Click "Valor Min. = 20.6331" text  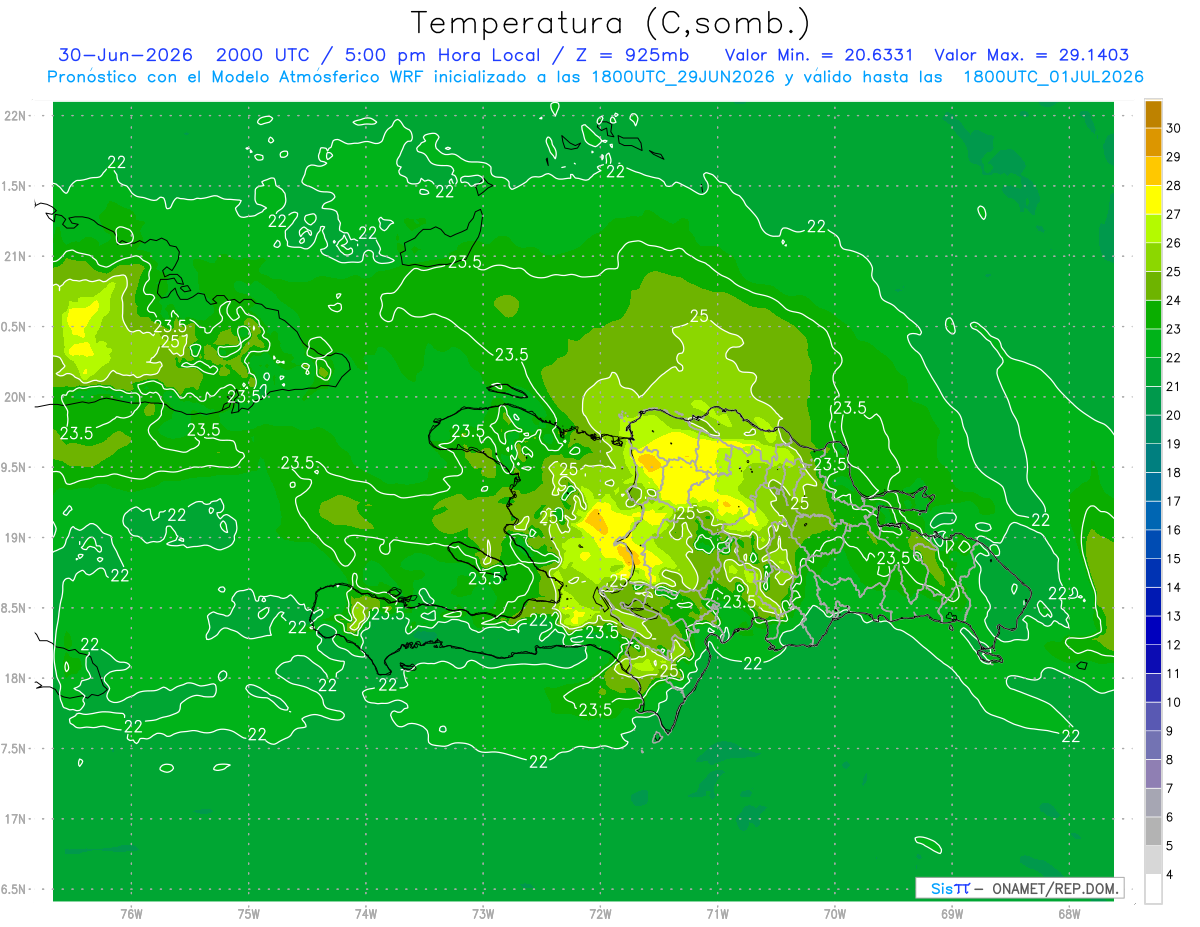818,56
